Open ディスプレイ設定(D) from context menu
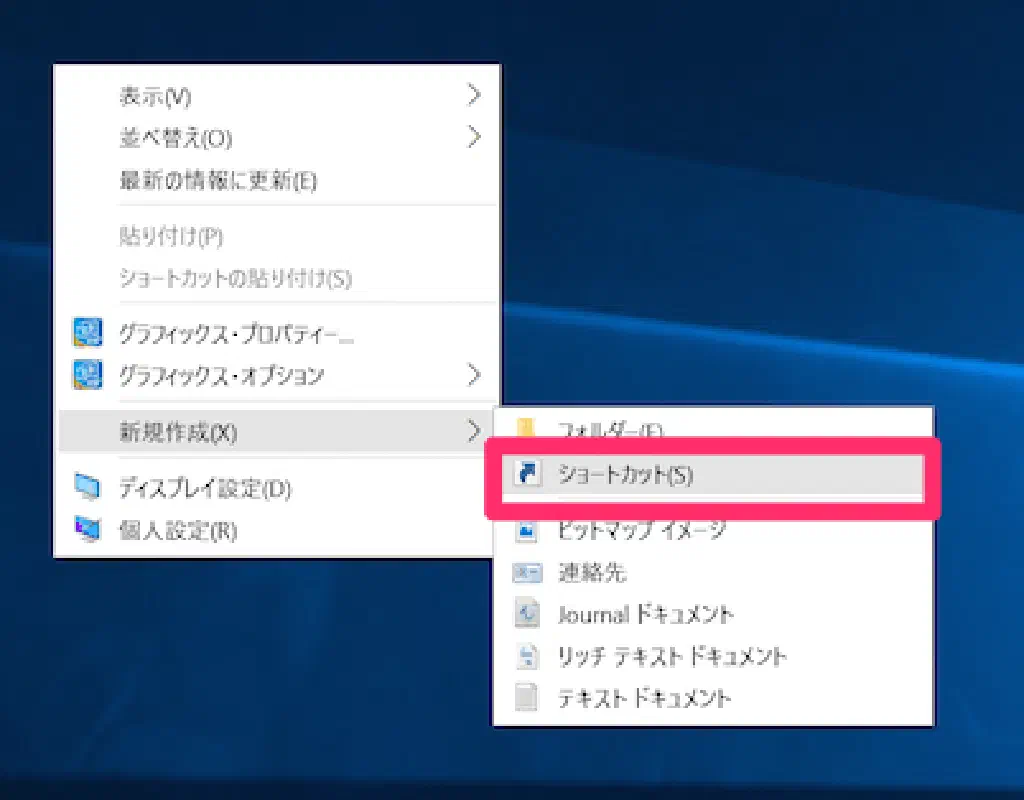This screenshot has height=800, width=1024. click(x=205, y=489)
